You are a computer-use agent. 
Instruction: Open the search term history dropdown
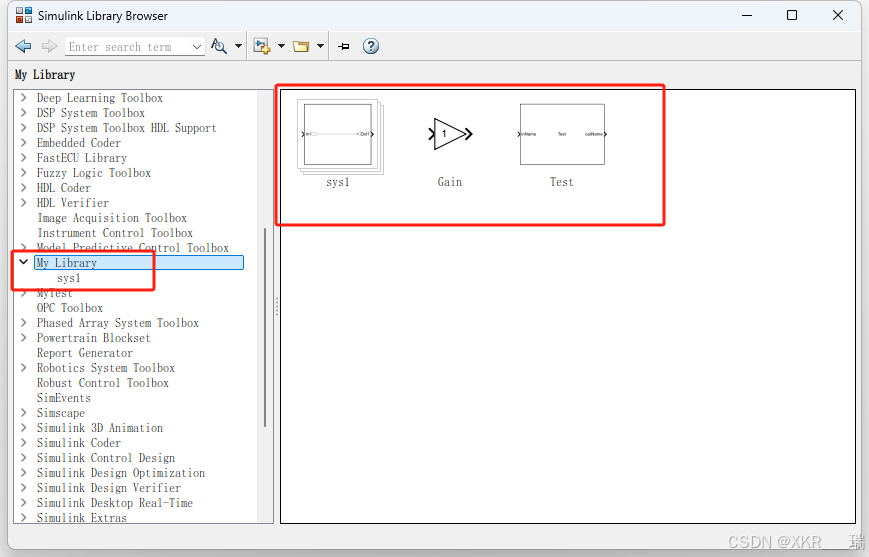(197, 47)
